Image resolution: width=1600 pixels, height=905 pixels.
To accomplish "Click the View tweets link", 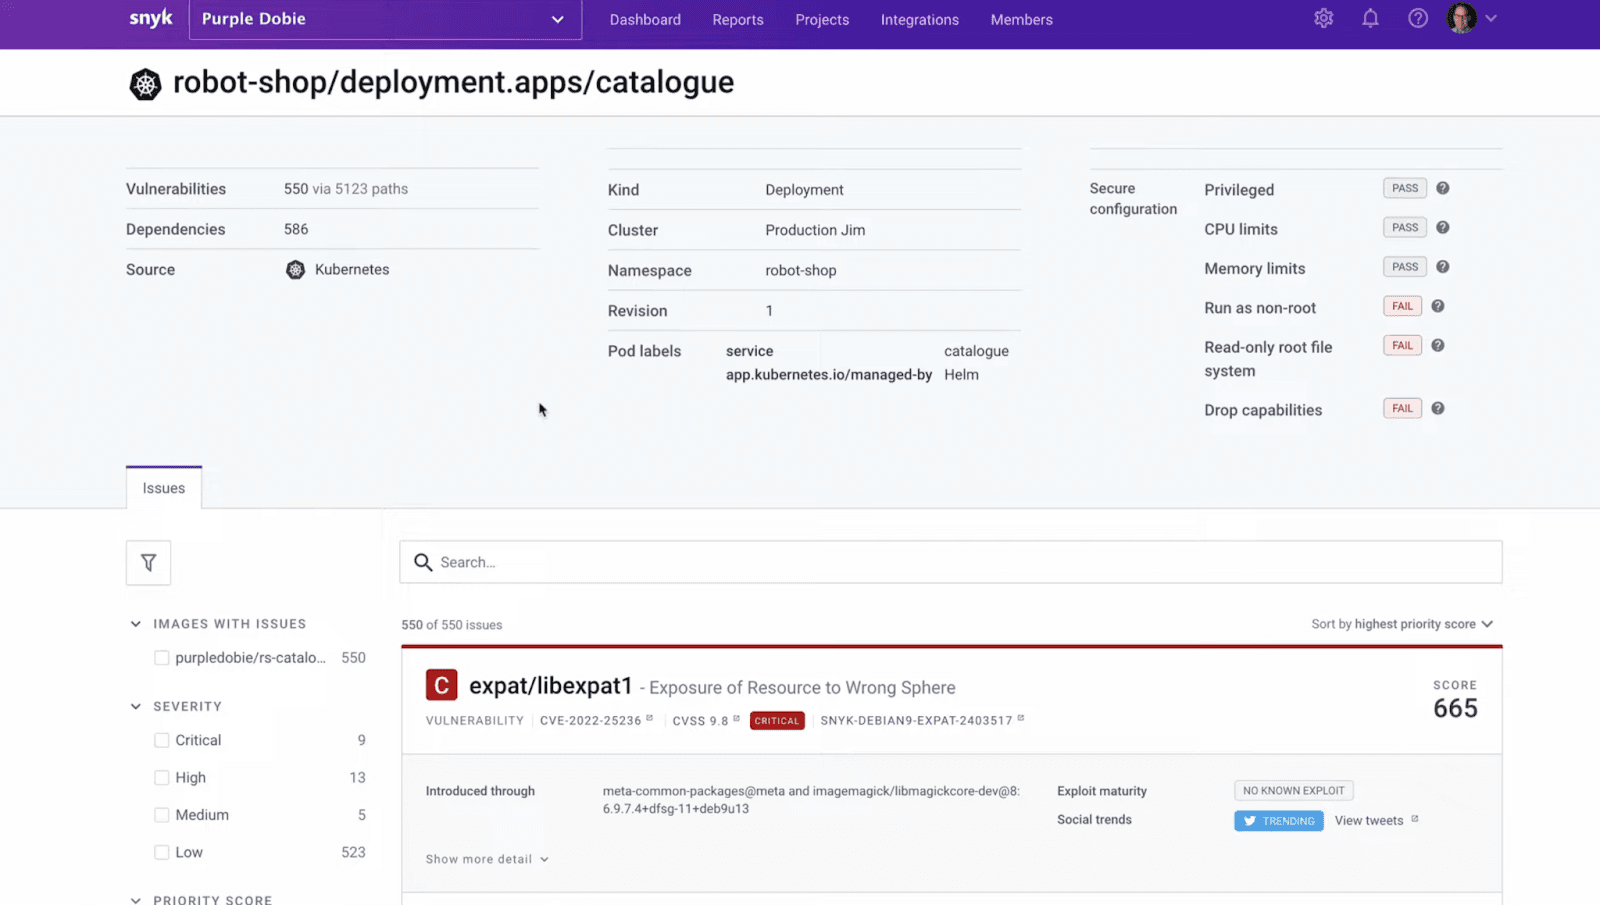I will [1369, 820].
